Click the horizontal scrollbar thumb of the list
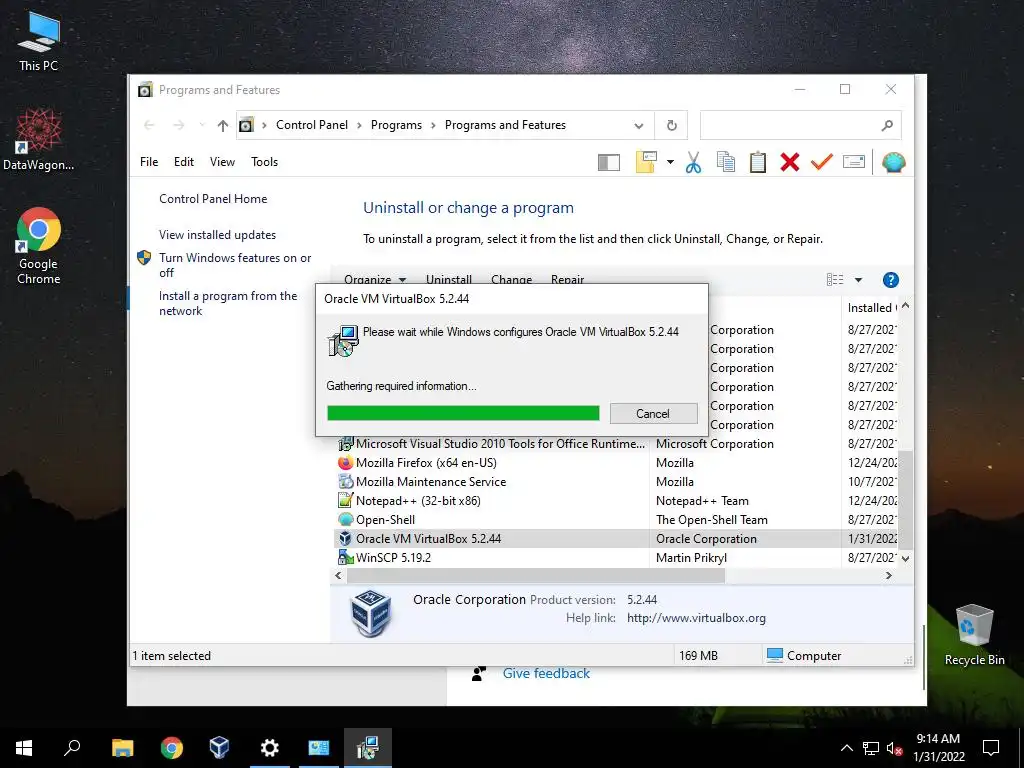This screenshot has height=768, width=1024. (x=536, y=575)
